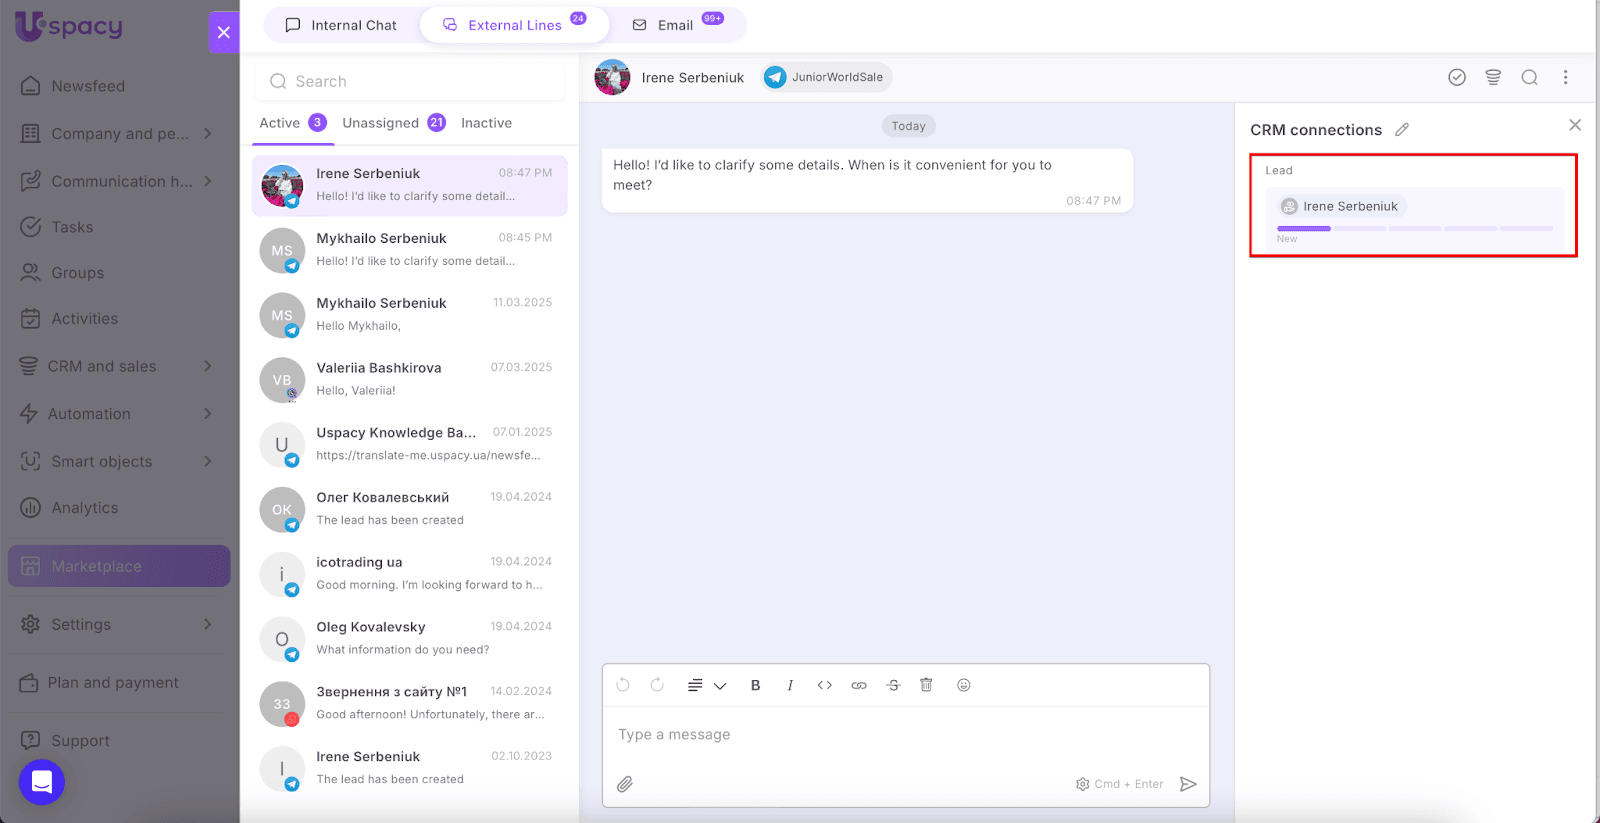Toggle bold text formatting
Screen dimensions: 1600x823
coord(756,685)
